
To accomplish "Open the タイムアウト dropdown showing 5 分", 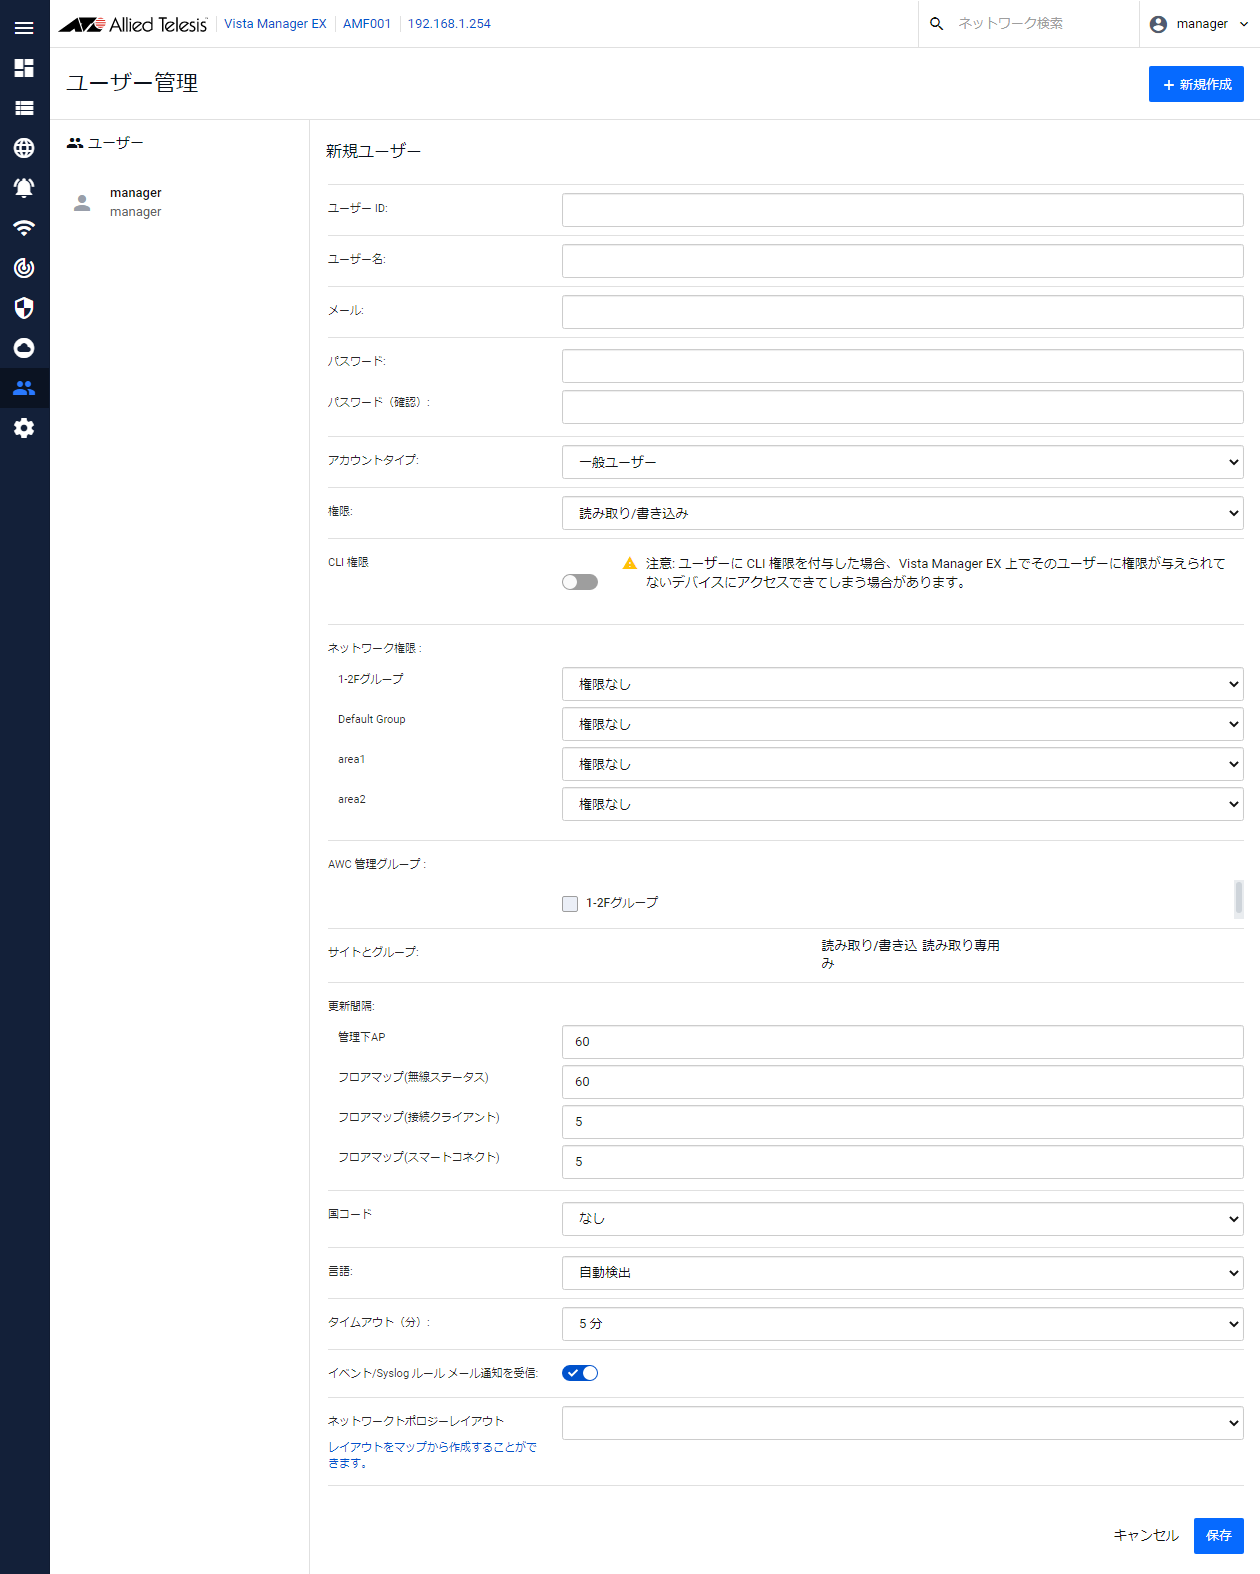I will coord(903,1323).
